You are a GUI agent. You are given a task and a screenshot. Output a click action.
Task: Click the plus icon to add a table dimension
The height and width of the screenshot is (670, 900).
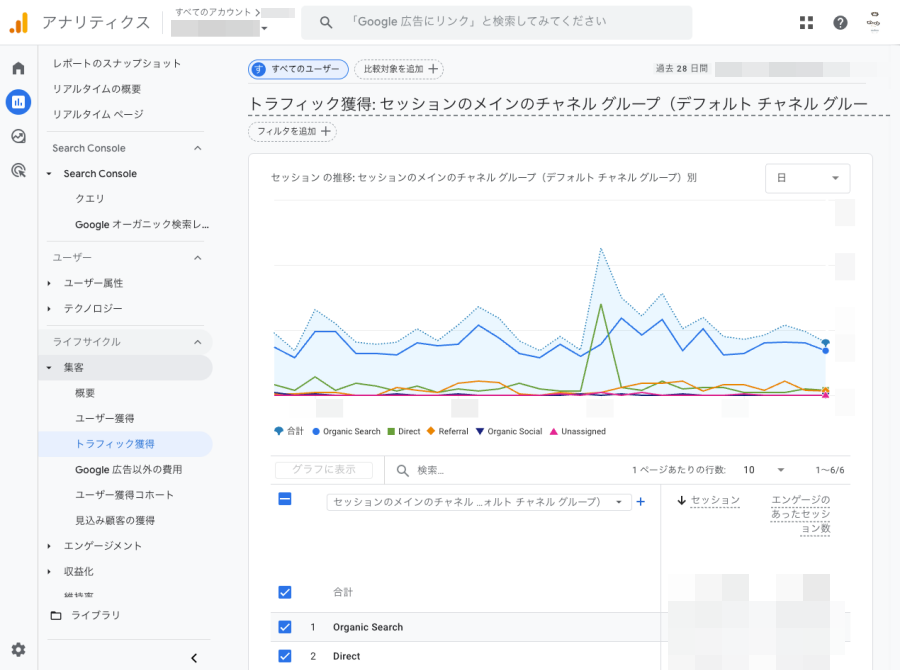(641, 502)
